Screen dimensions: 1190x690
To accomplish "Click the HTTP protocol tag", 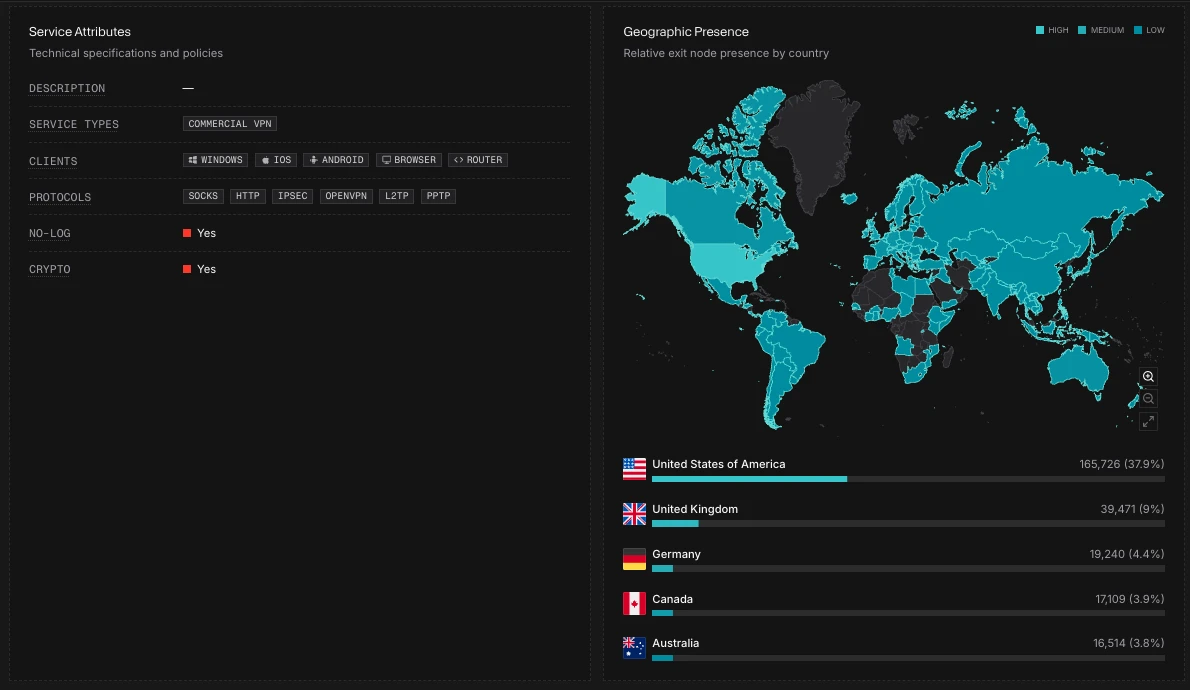I will pos(248,196).
